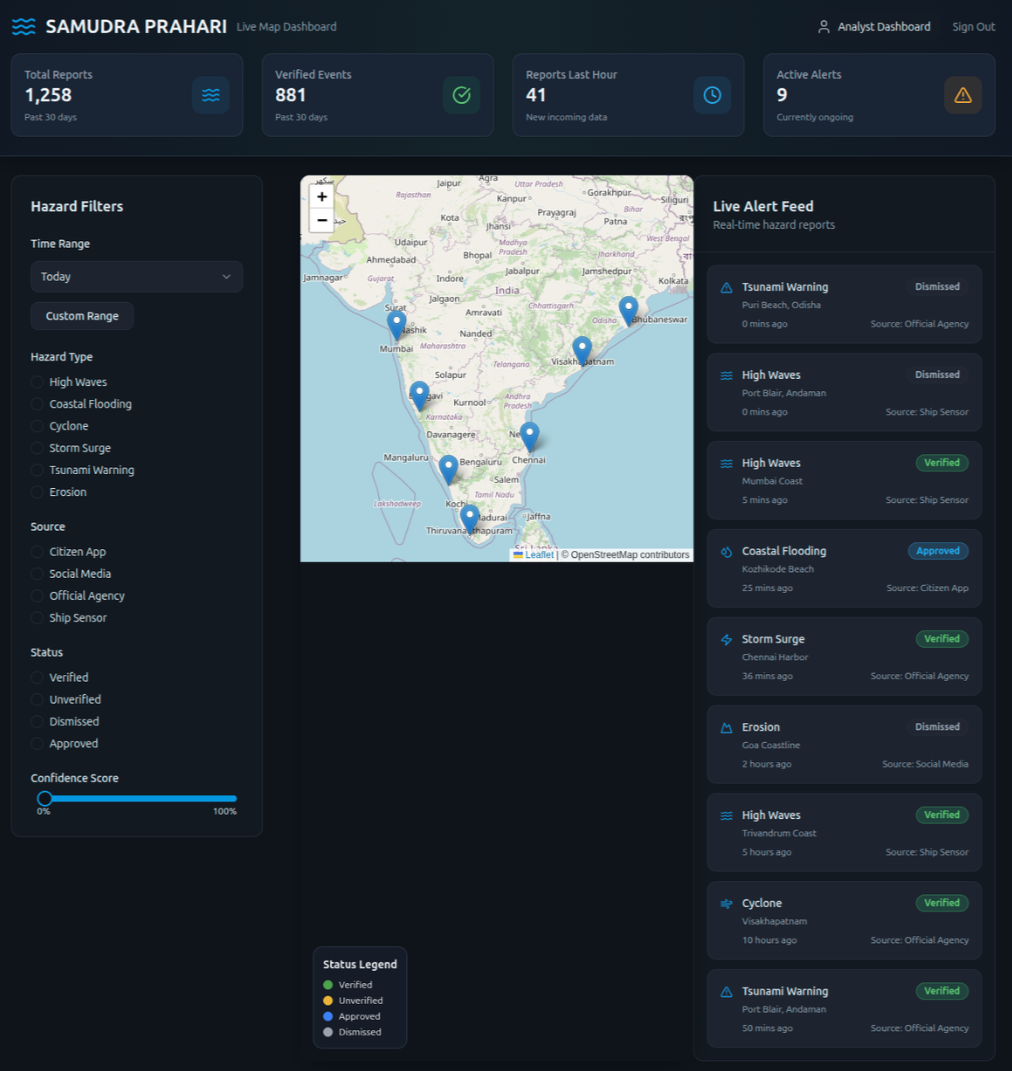Click the storm surge icon for Chennai Harbor
The height and width of the screenshot is (1071, 1012).
tap(727, 639)
